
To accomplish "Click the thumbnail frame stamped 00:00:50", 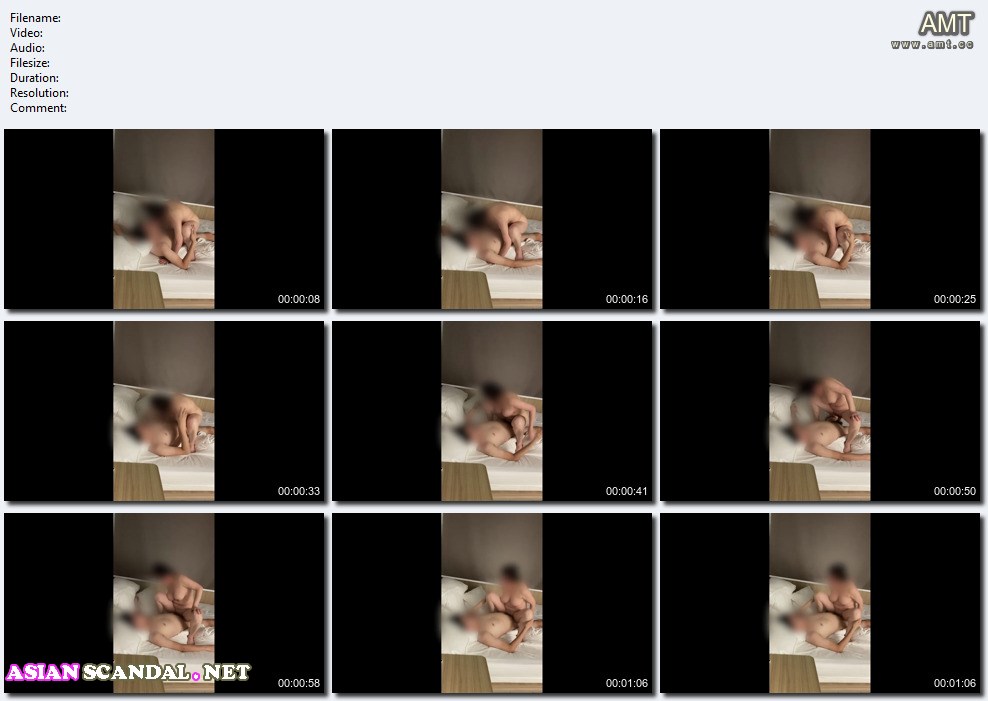I will pyautogui.click(x=820, y=411).
